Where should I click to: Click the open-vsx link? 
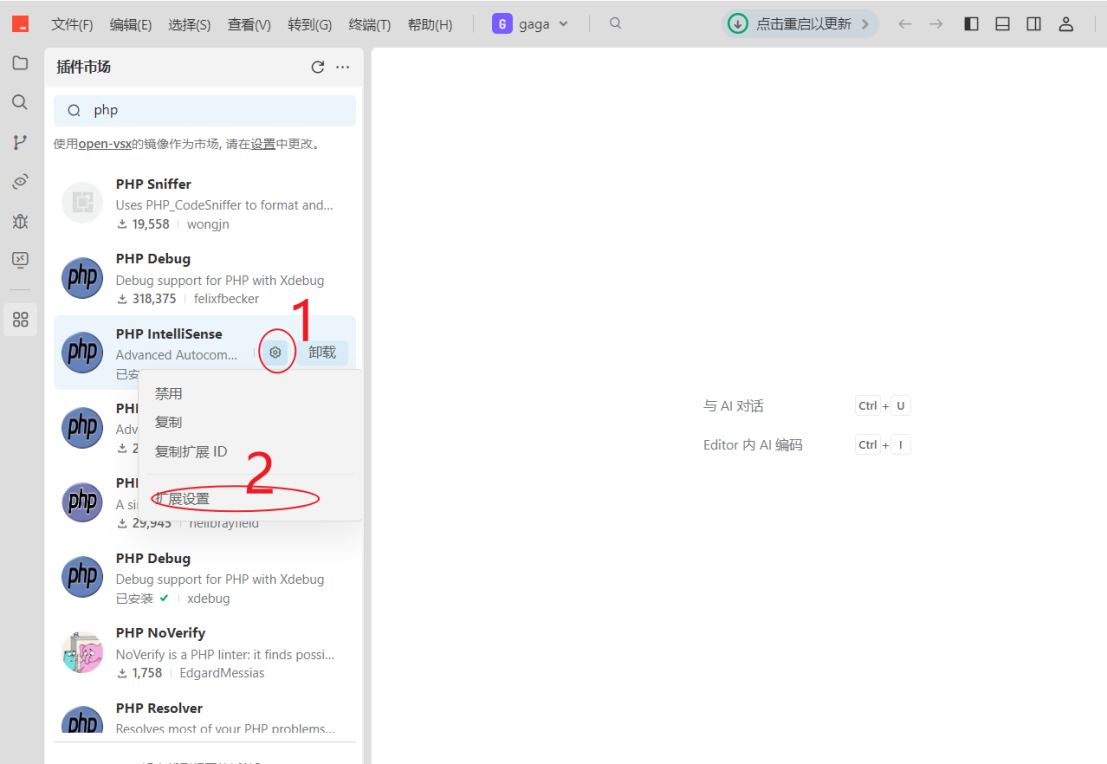104,144
